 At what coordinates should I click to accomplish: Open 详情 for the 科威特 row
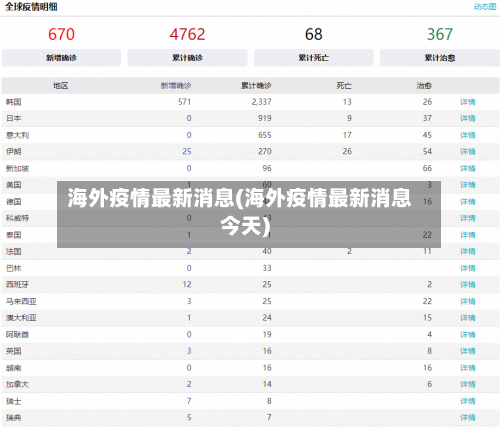pos(468,218)
